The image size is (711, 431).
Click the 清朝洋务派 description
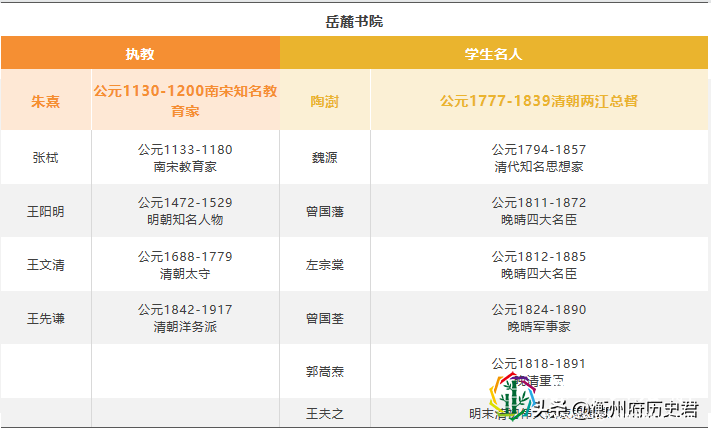point(185,326)
